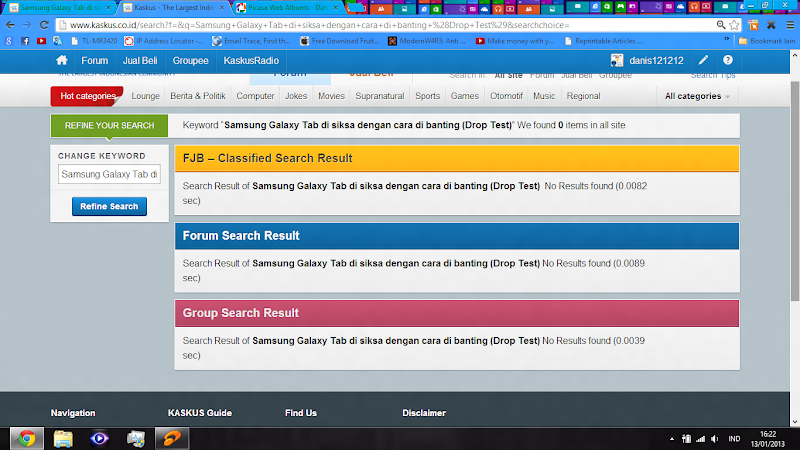Open Free Download Fruit bookmark
The image size is (800, 450).
339,41
